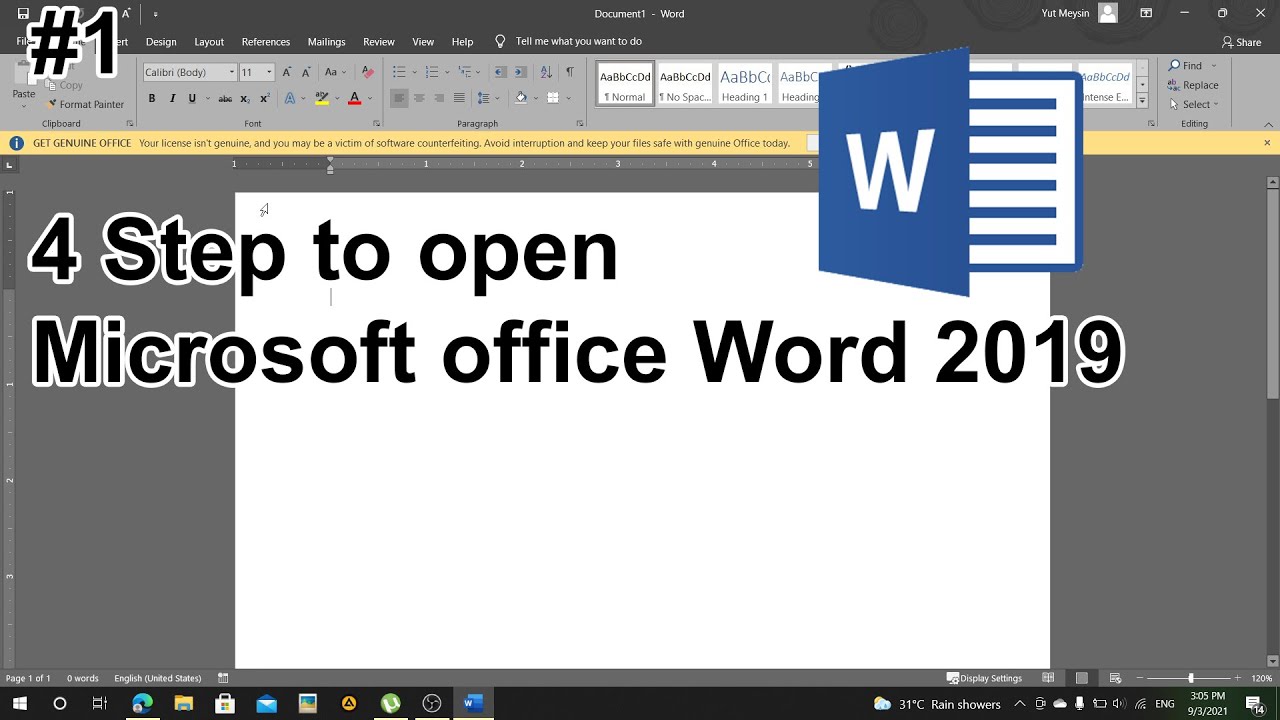
Task: Sort paragraphs with the A-Z icon
Action: click(x=546, y=72)
